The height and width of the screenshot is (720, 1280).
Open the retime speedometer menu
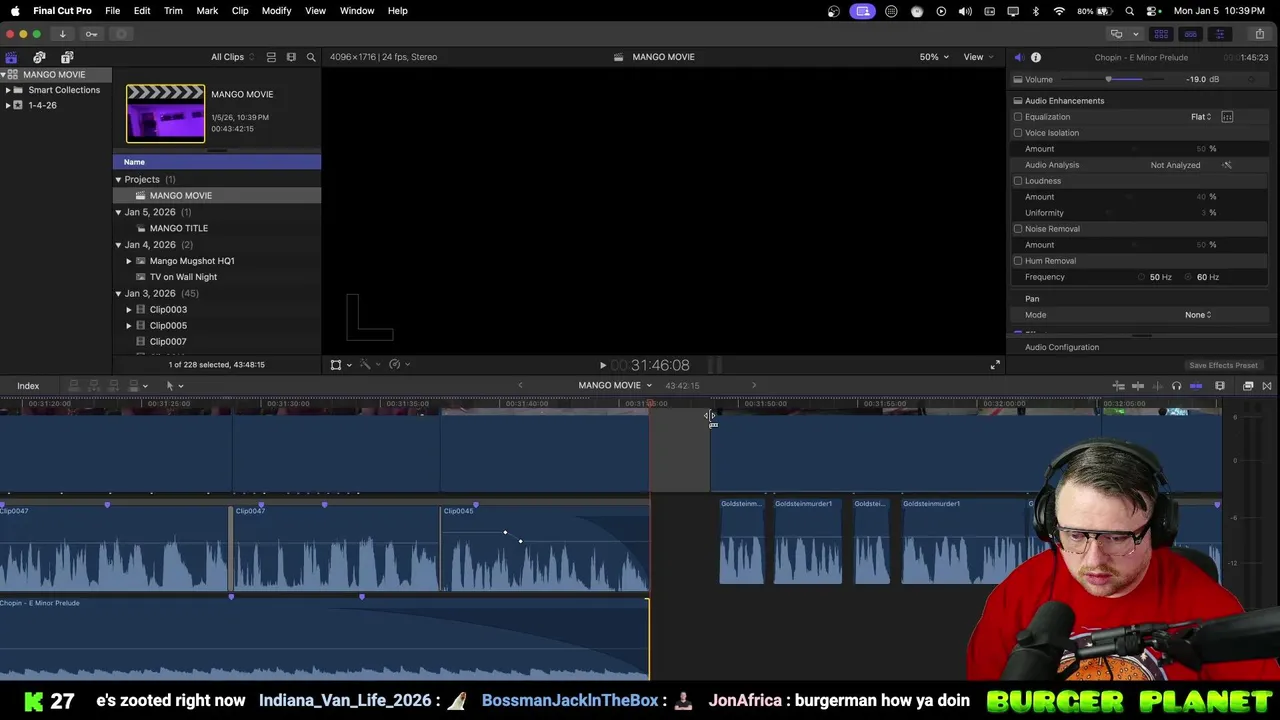pos(399,365)
